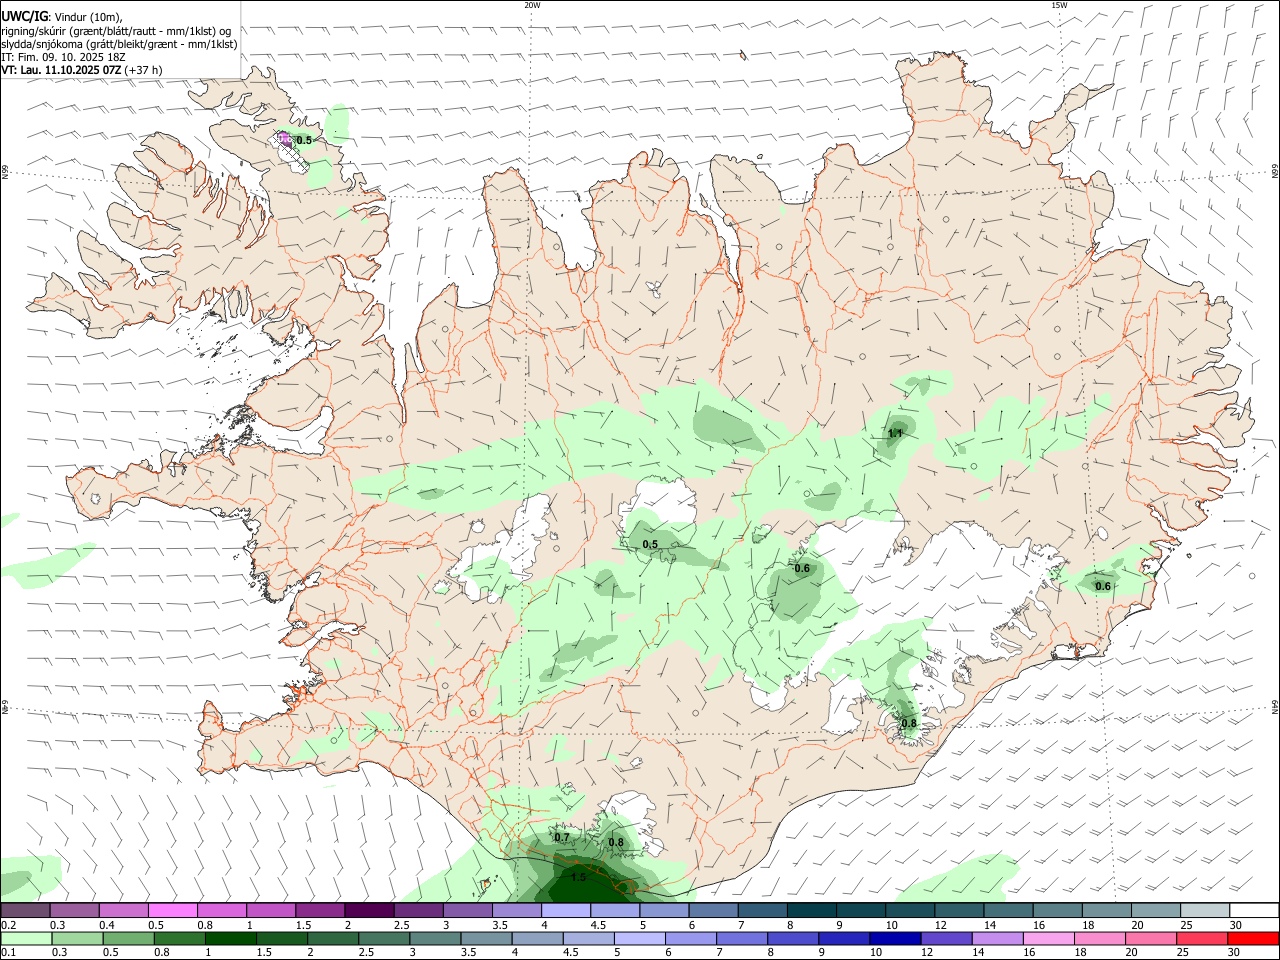Click the UWC/IG Vindur (10m) title text

[62, 17]
